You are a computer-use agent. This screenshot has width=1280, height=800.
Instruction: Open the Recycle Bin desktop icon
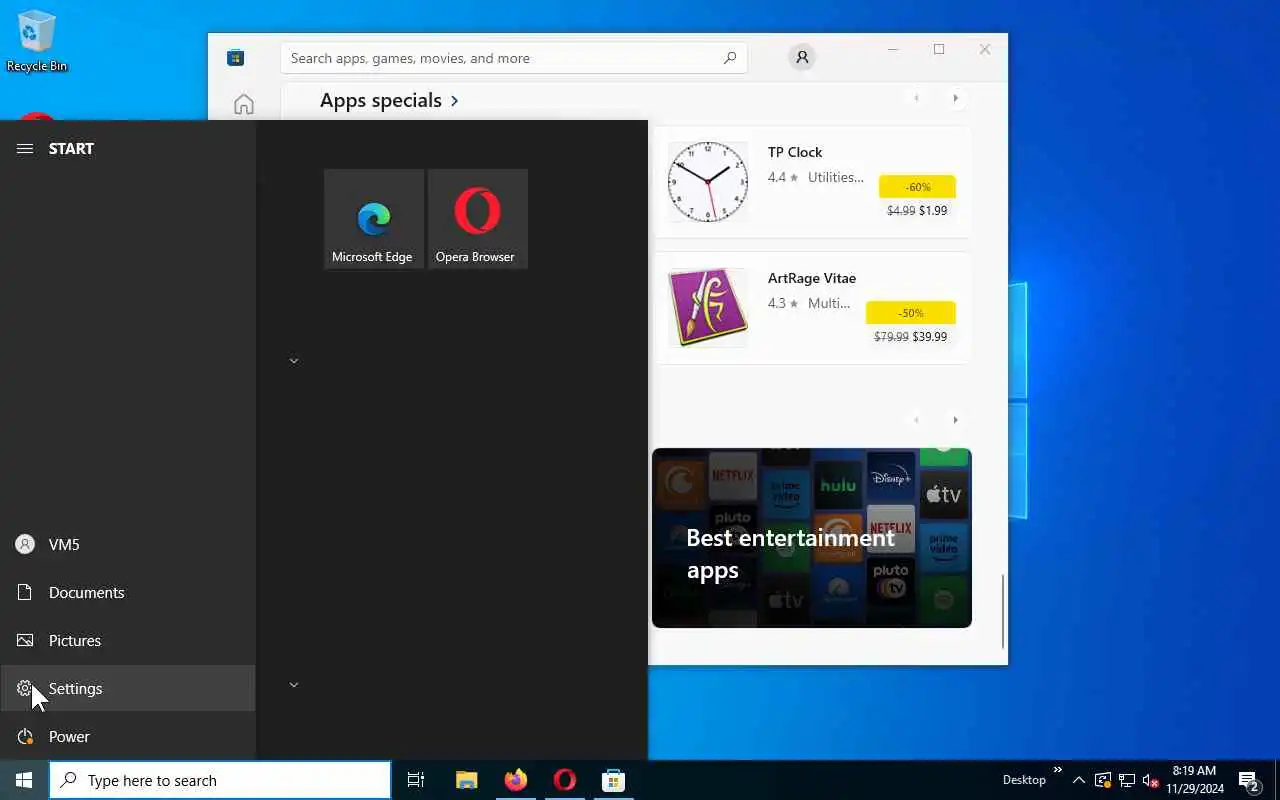point(37,41)
